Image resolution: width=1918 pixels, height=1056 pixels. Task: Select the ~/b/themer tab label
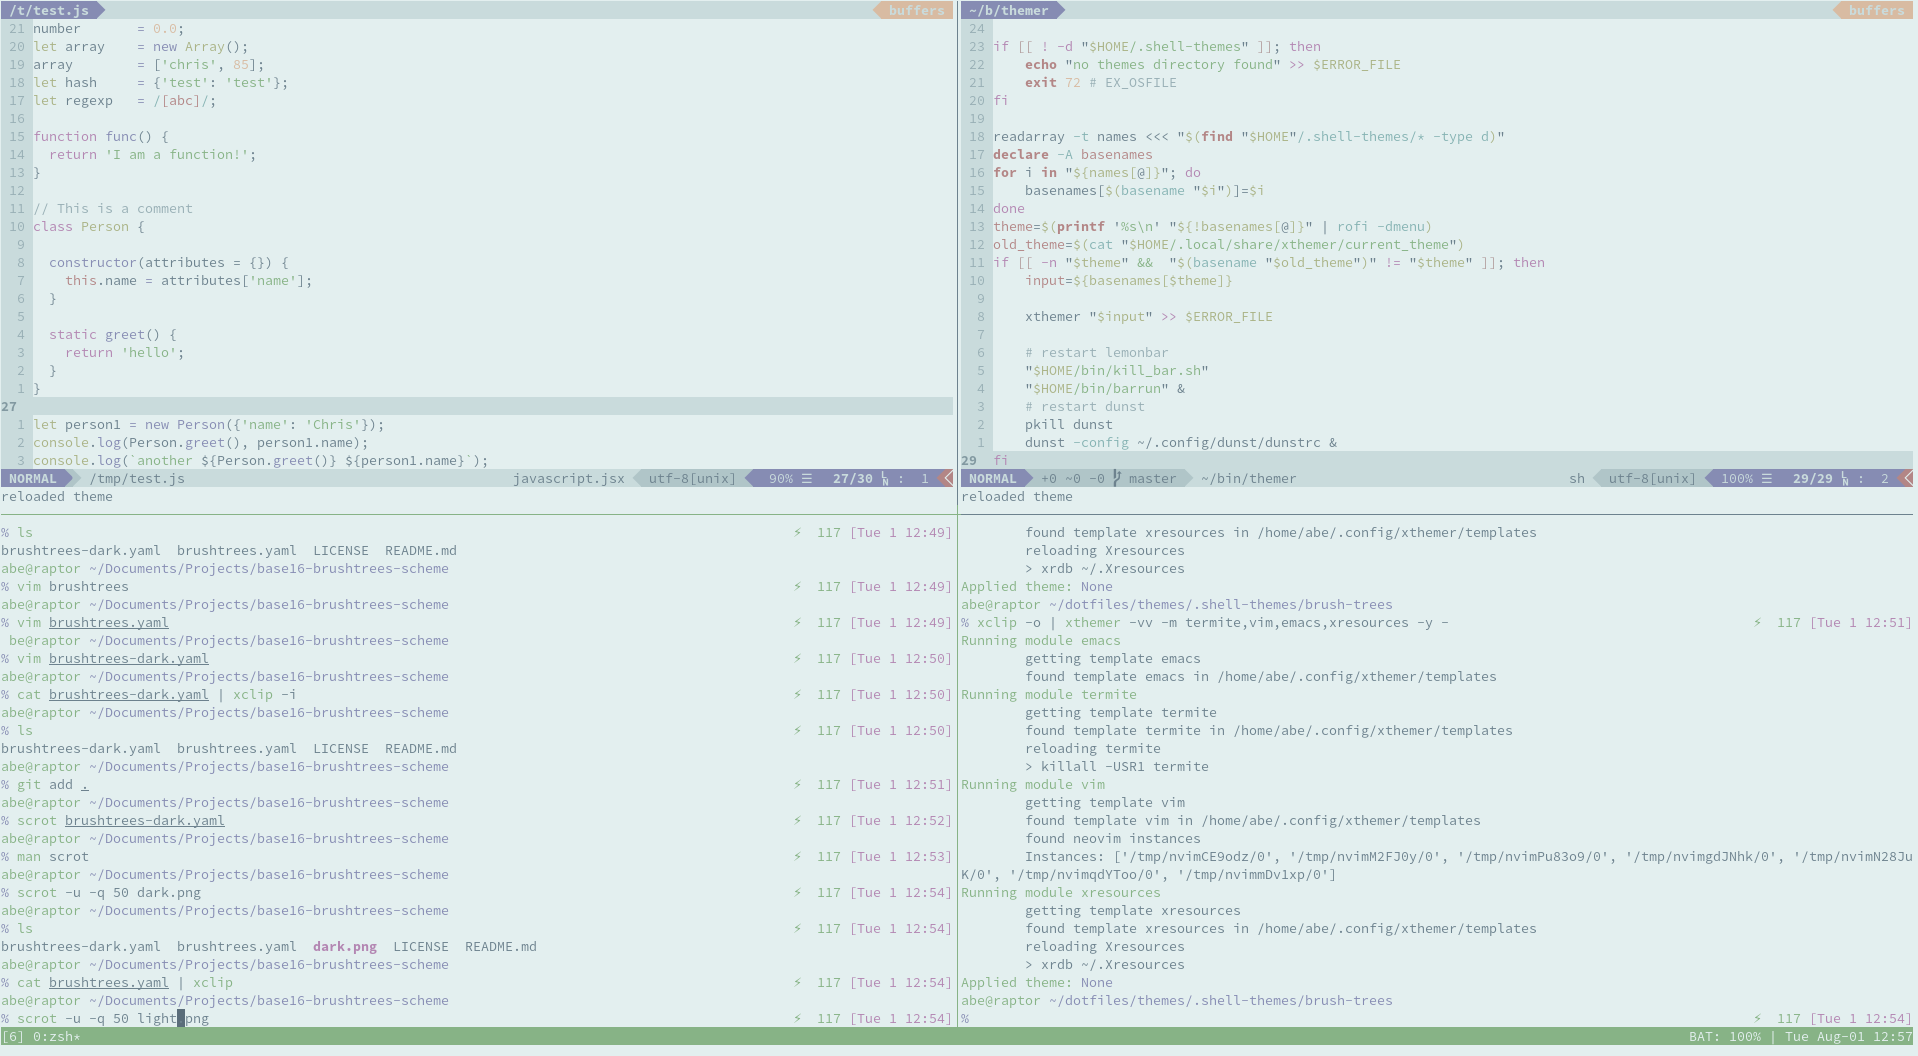(1009, 10)
